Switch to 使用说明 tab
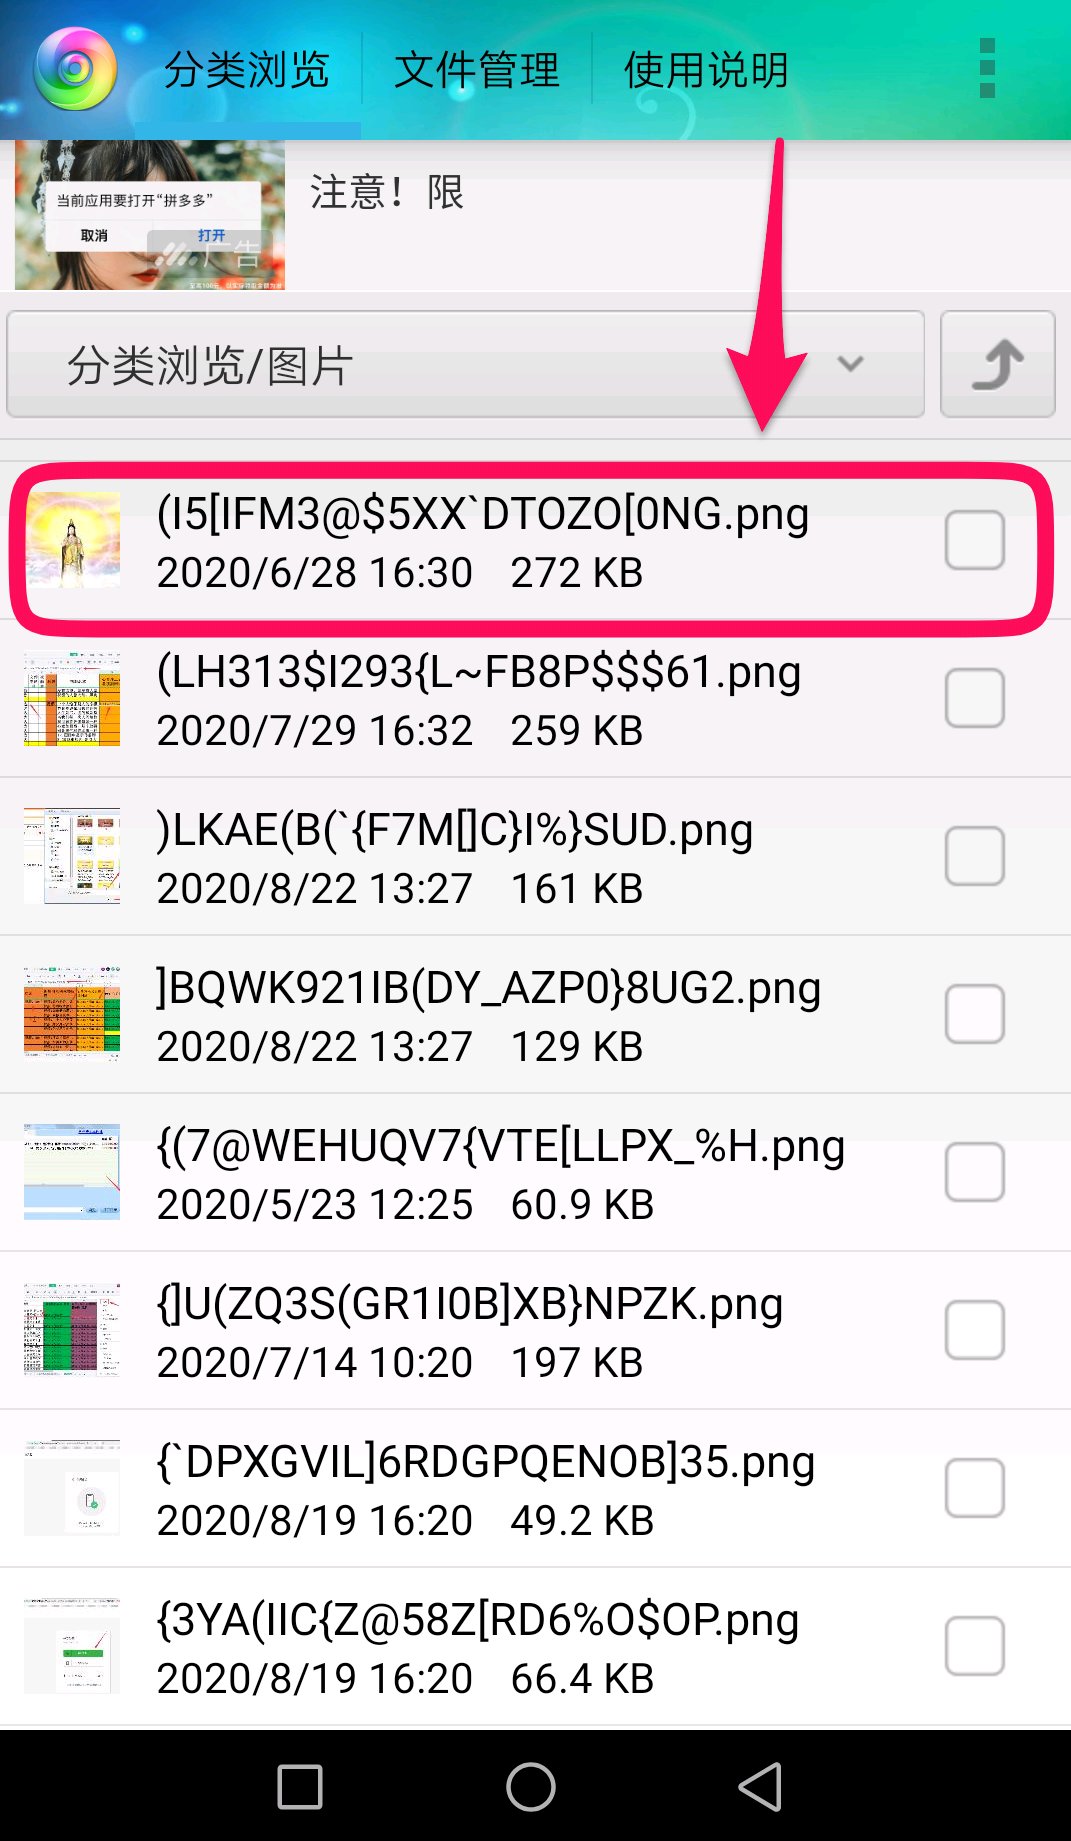 (x=707, y=70)
